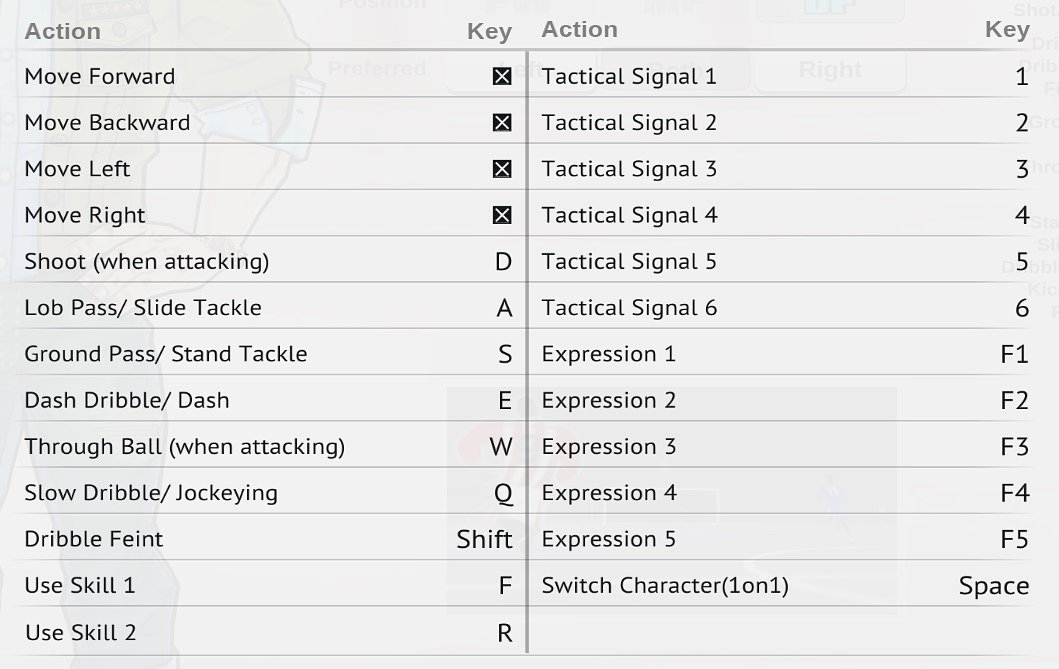Click the crossed-box icon beside Move Forward

click(x=502, y=76)
